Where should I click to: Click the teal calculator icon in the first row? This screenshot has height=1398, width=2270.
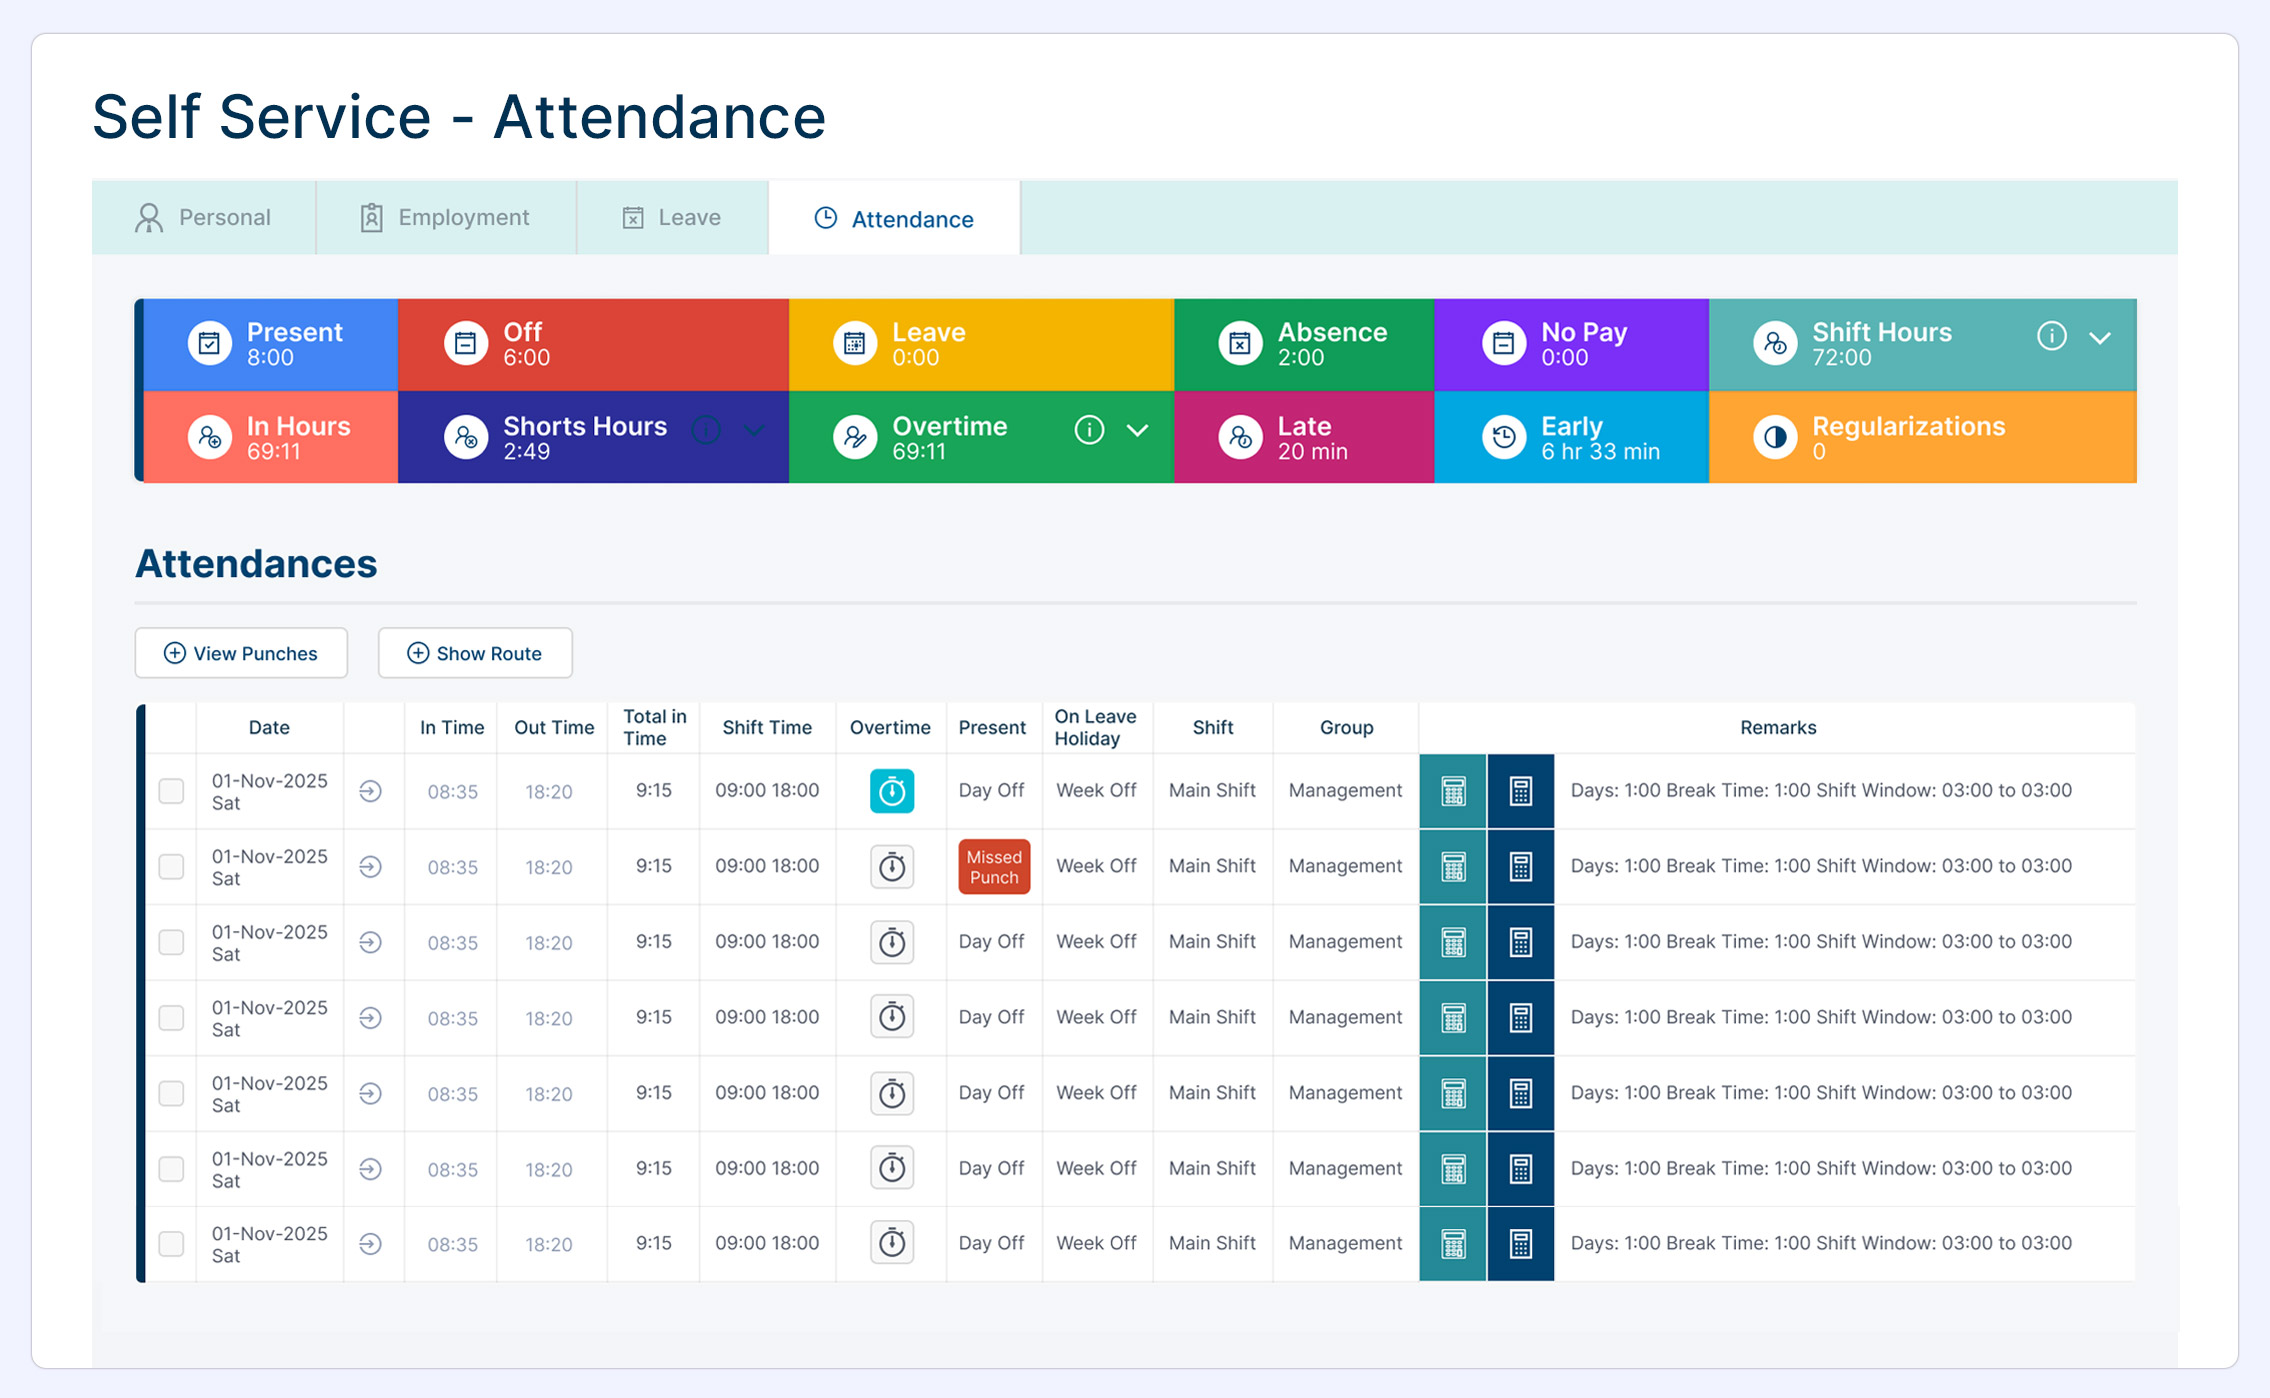pos(1453,791)
